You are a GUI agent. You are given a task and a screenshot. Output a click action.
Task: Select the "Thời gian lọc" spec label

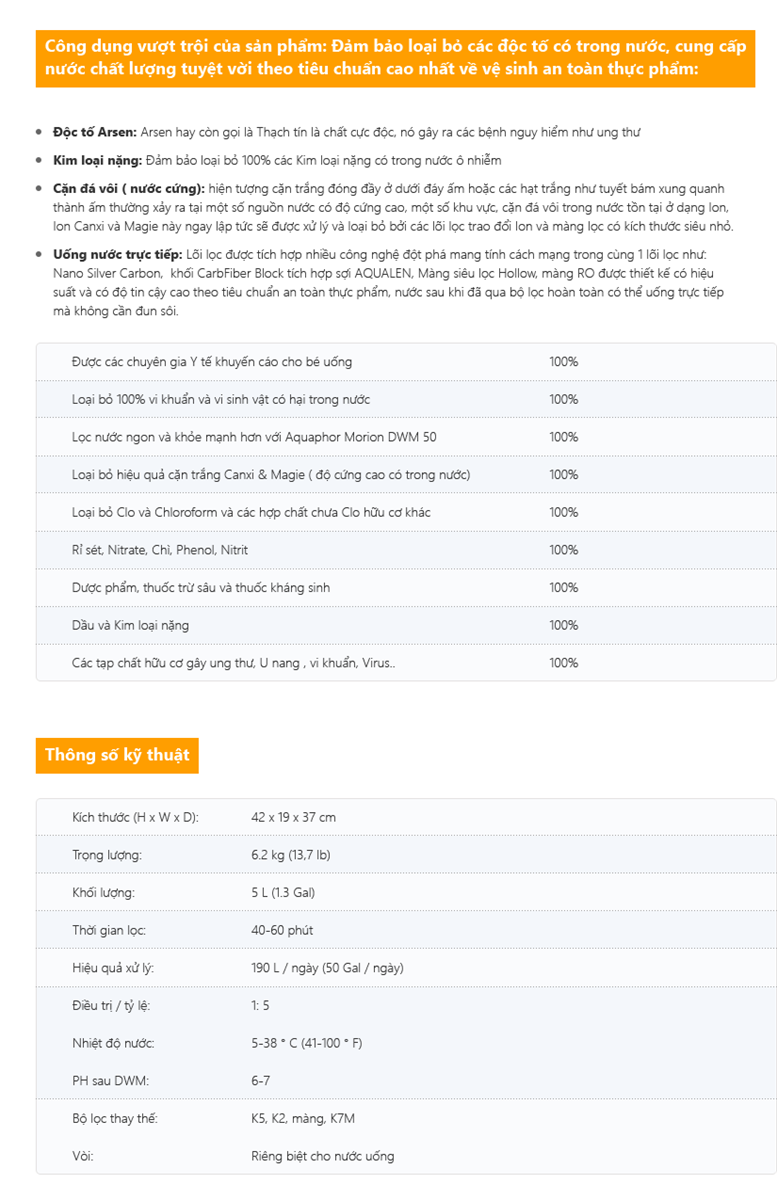pyautogui.click(x=109, y=930)
